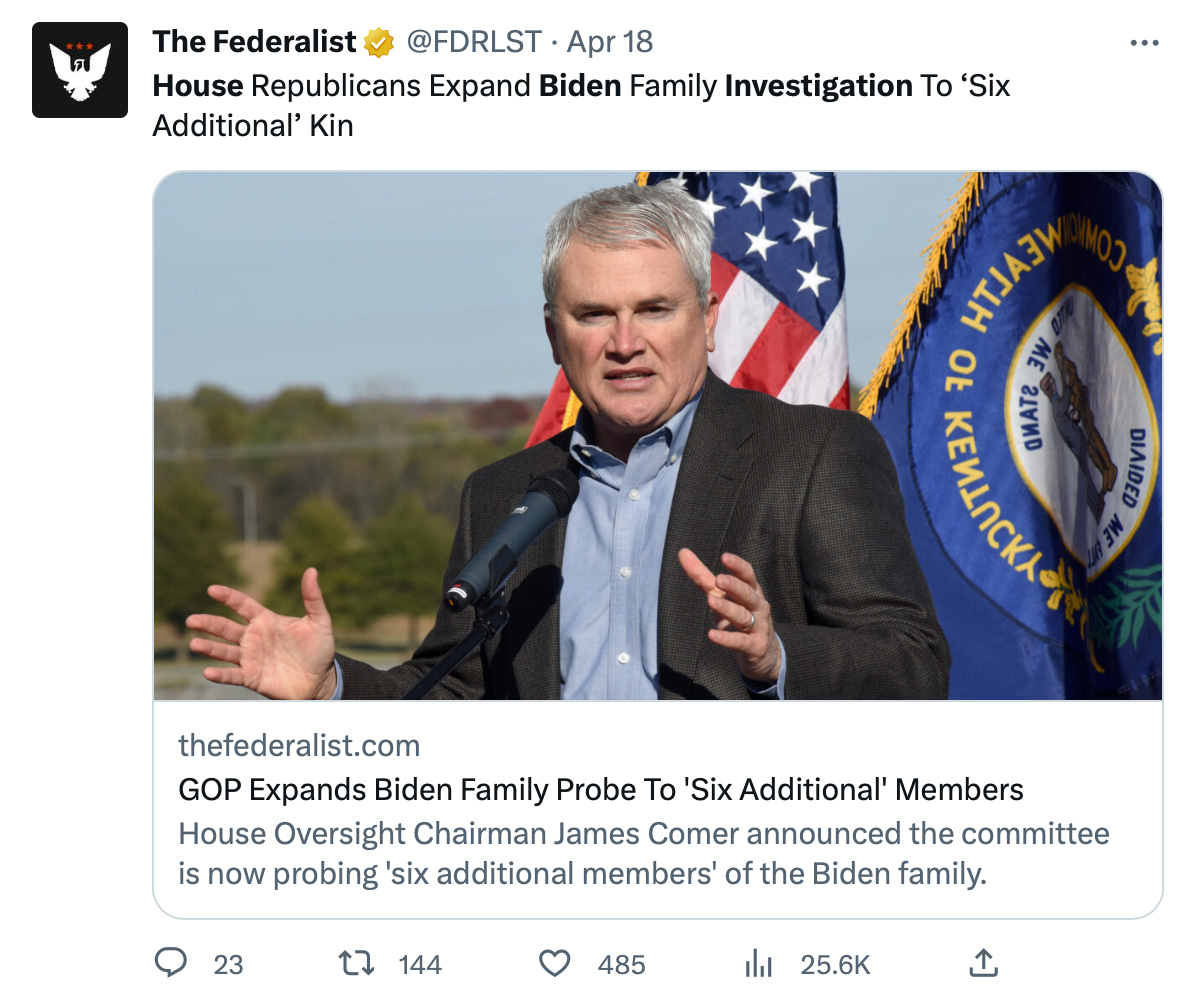Screen dimensions: 1190x998
Task: Click the share upload arrow icon
Action: pyautogui.click(x=984, y=963)
